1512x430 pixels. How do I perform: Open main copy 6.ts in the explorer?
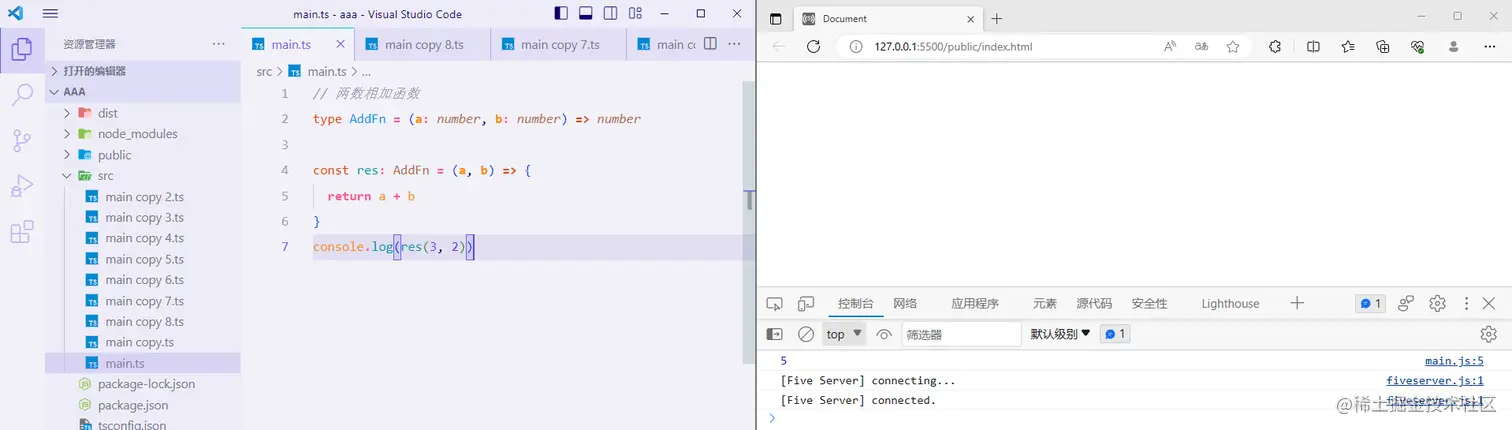point(142,280)
